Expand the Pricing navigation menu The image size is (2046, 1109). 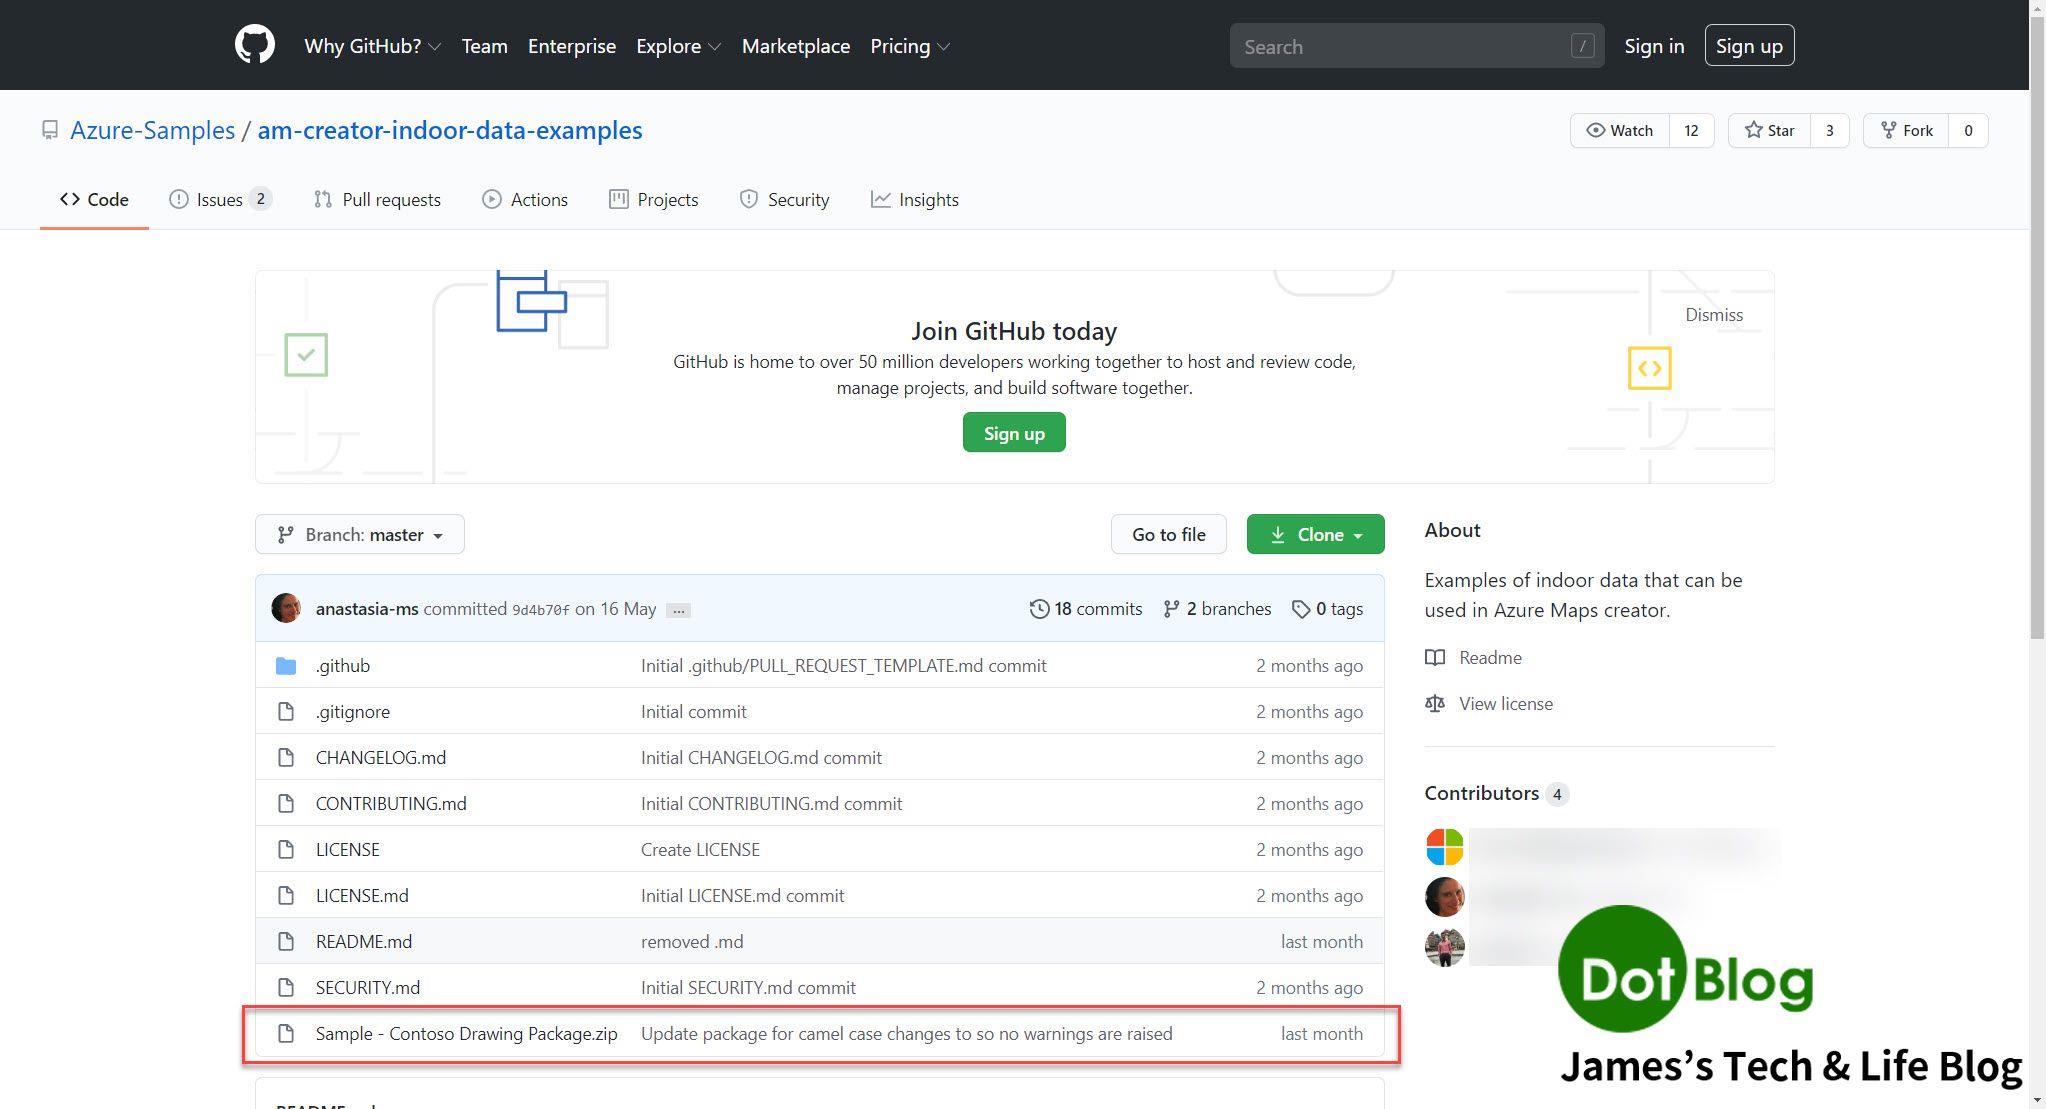(x=909, y=47)
